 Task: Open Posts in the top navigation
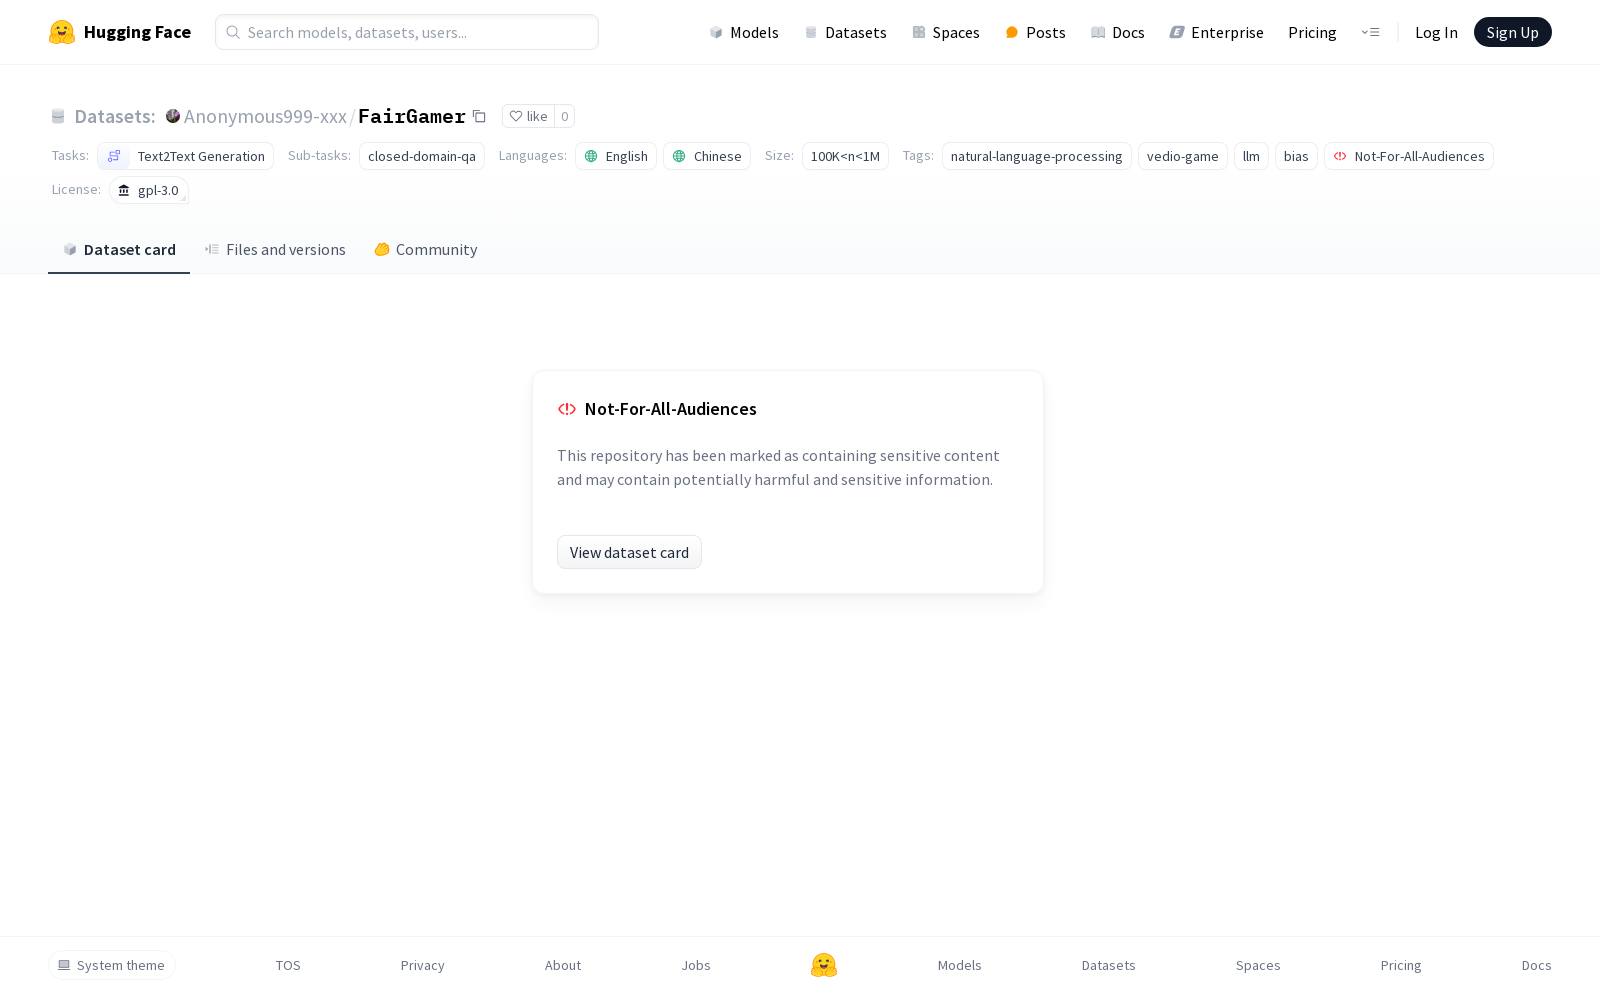click(1035, 32)
